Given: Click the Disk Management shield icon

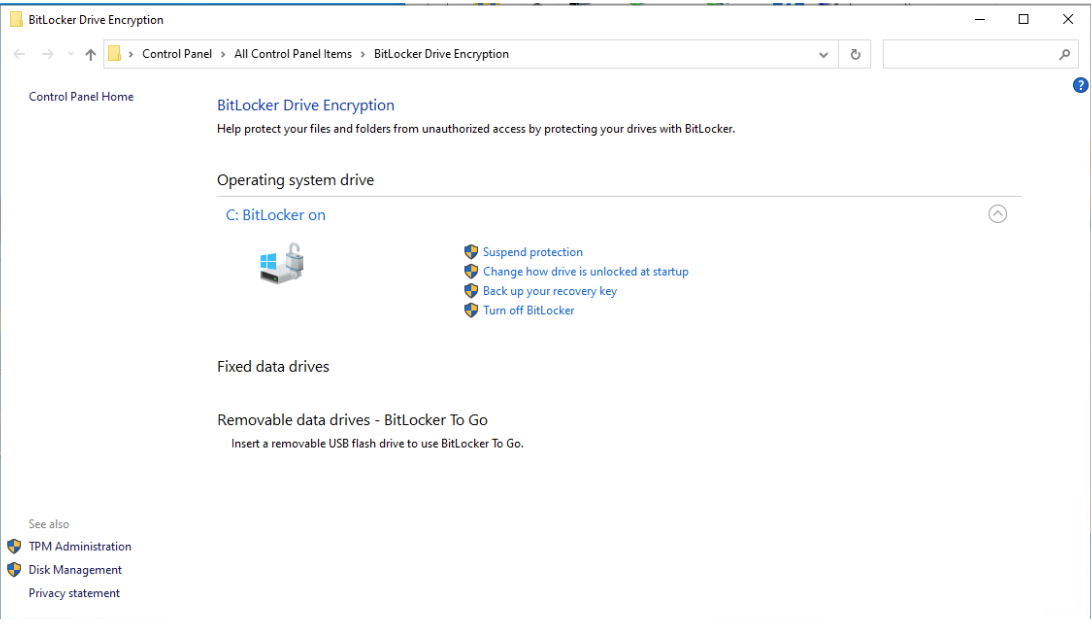Looking at the screenshot, I should tap(14, 569).
